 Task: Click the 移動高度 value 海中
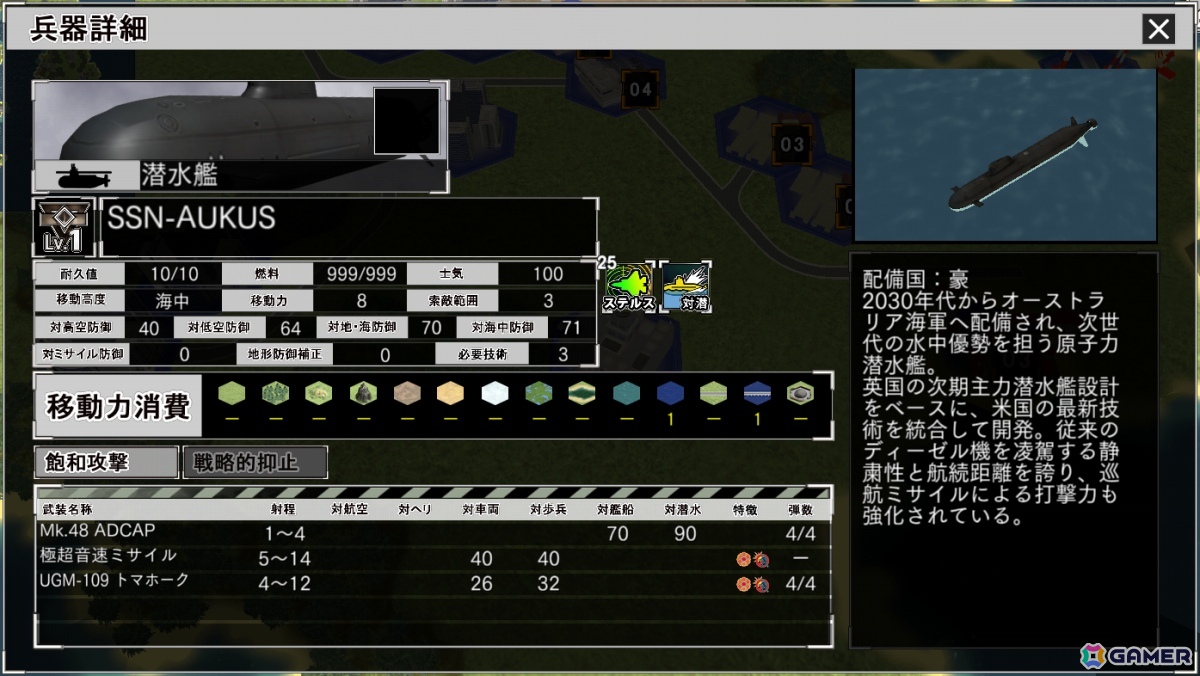click(173, 301)
